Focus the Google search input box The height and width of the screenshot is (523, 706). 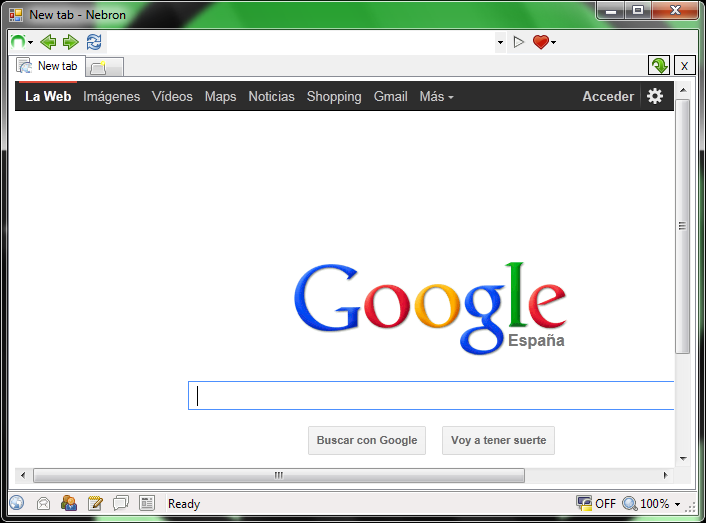431,396
